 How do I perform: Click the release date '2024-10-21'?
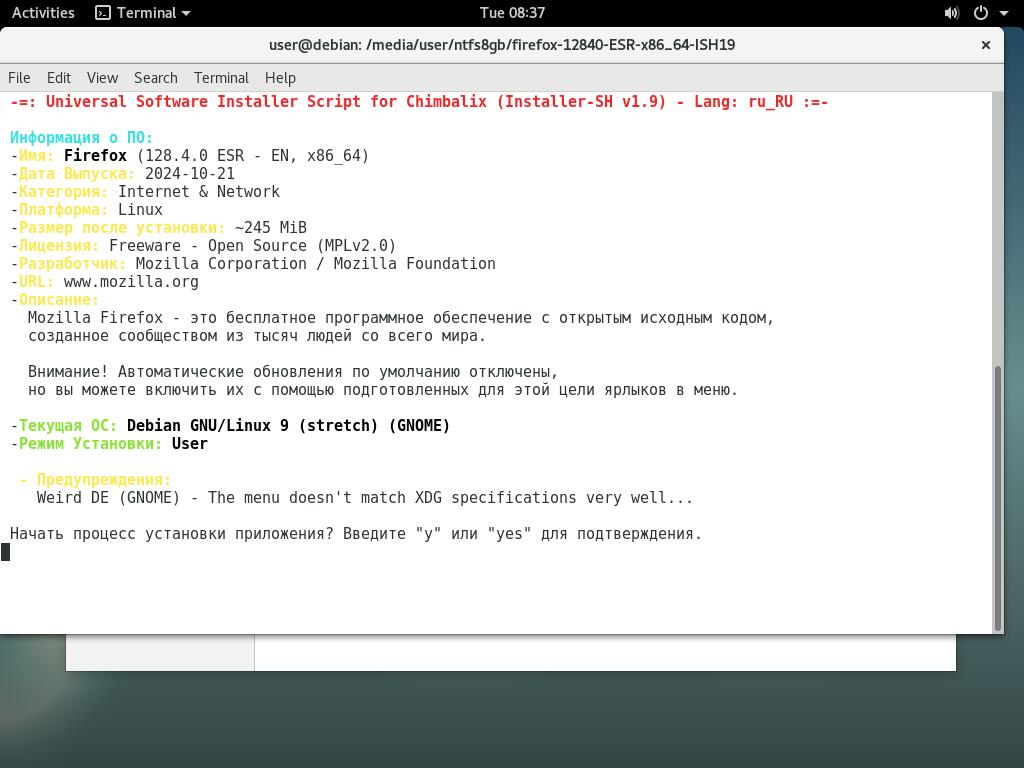tap(189, 174)
